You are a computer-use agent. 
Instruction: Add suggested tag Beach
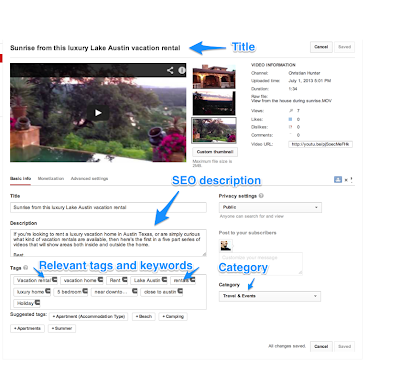click(x=144, y=316)
